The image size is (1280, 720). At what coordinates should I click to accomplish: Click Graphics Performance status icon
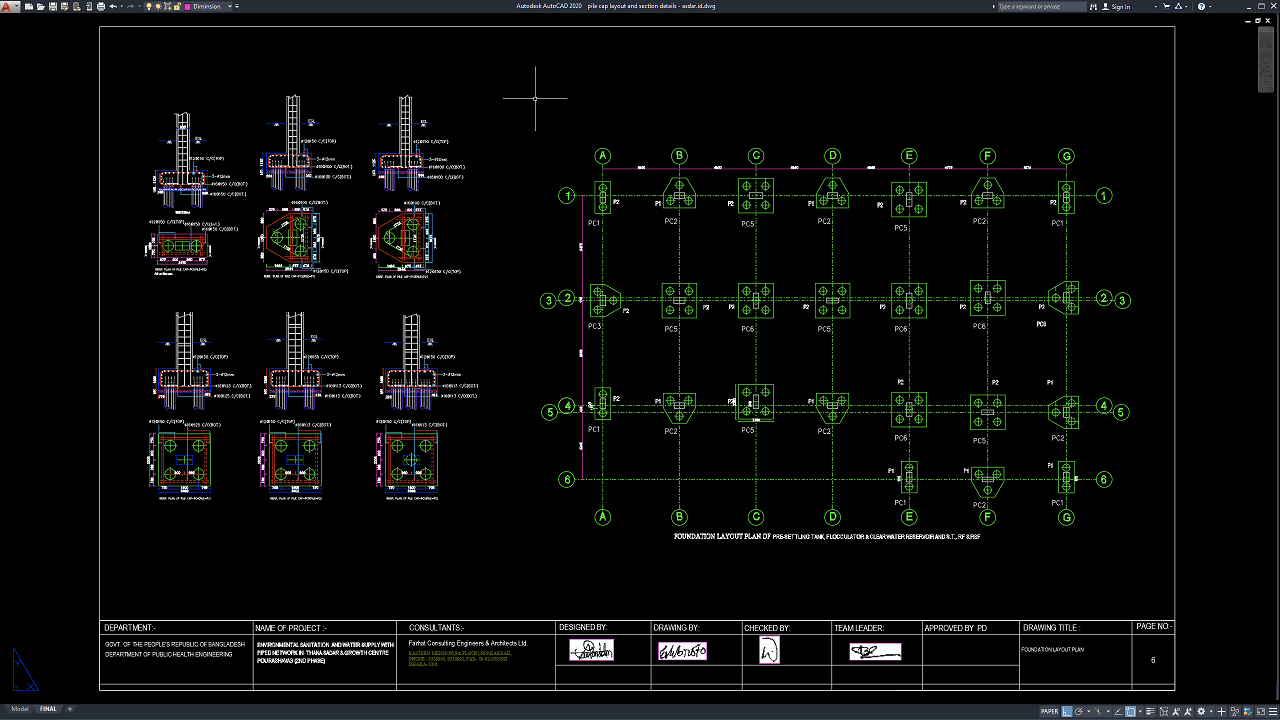point(1246,712)
